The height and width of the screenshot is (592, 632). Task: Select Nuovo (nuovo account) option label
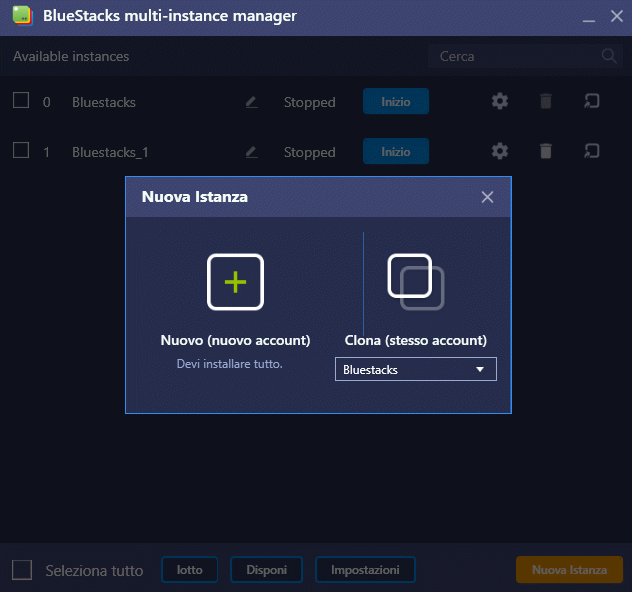tap(235, 341)
